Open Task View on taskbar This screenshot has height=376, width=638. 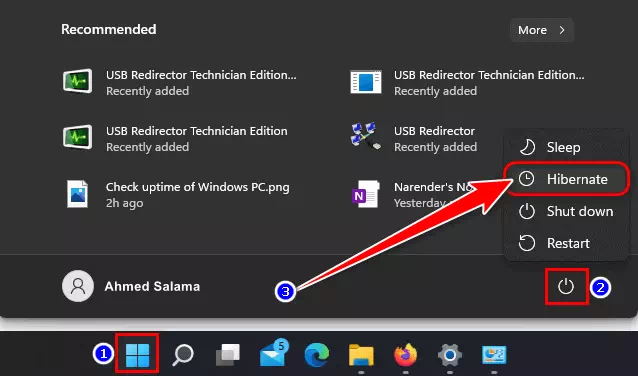[x=227, y=354]
